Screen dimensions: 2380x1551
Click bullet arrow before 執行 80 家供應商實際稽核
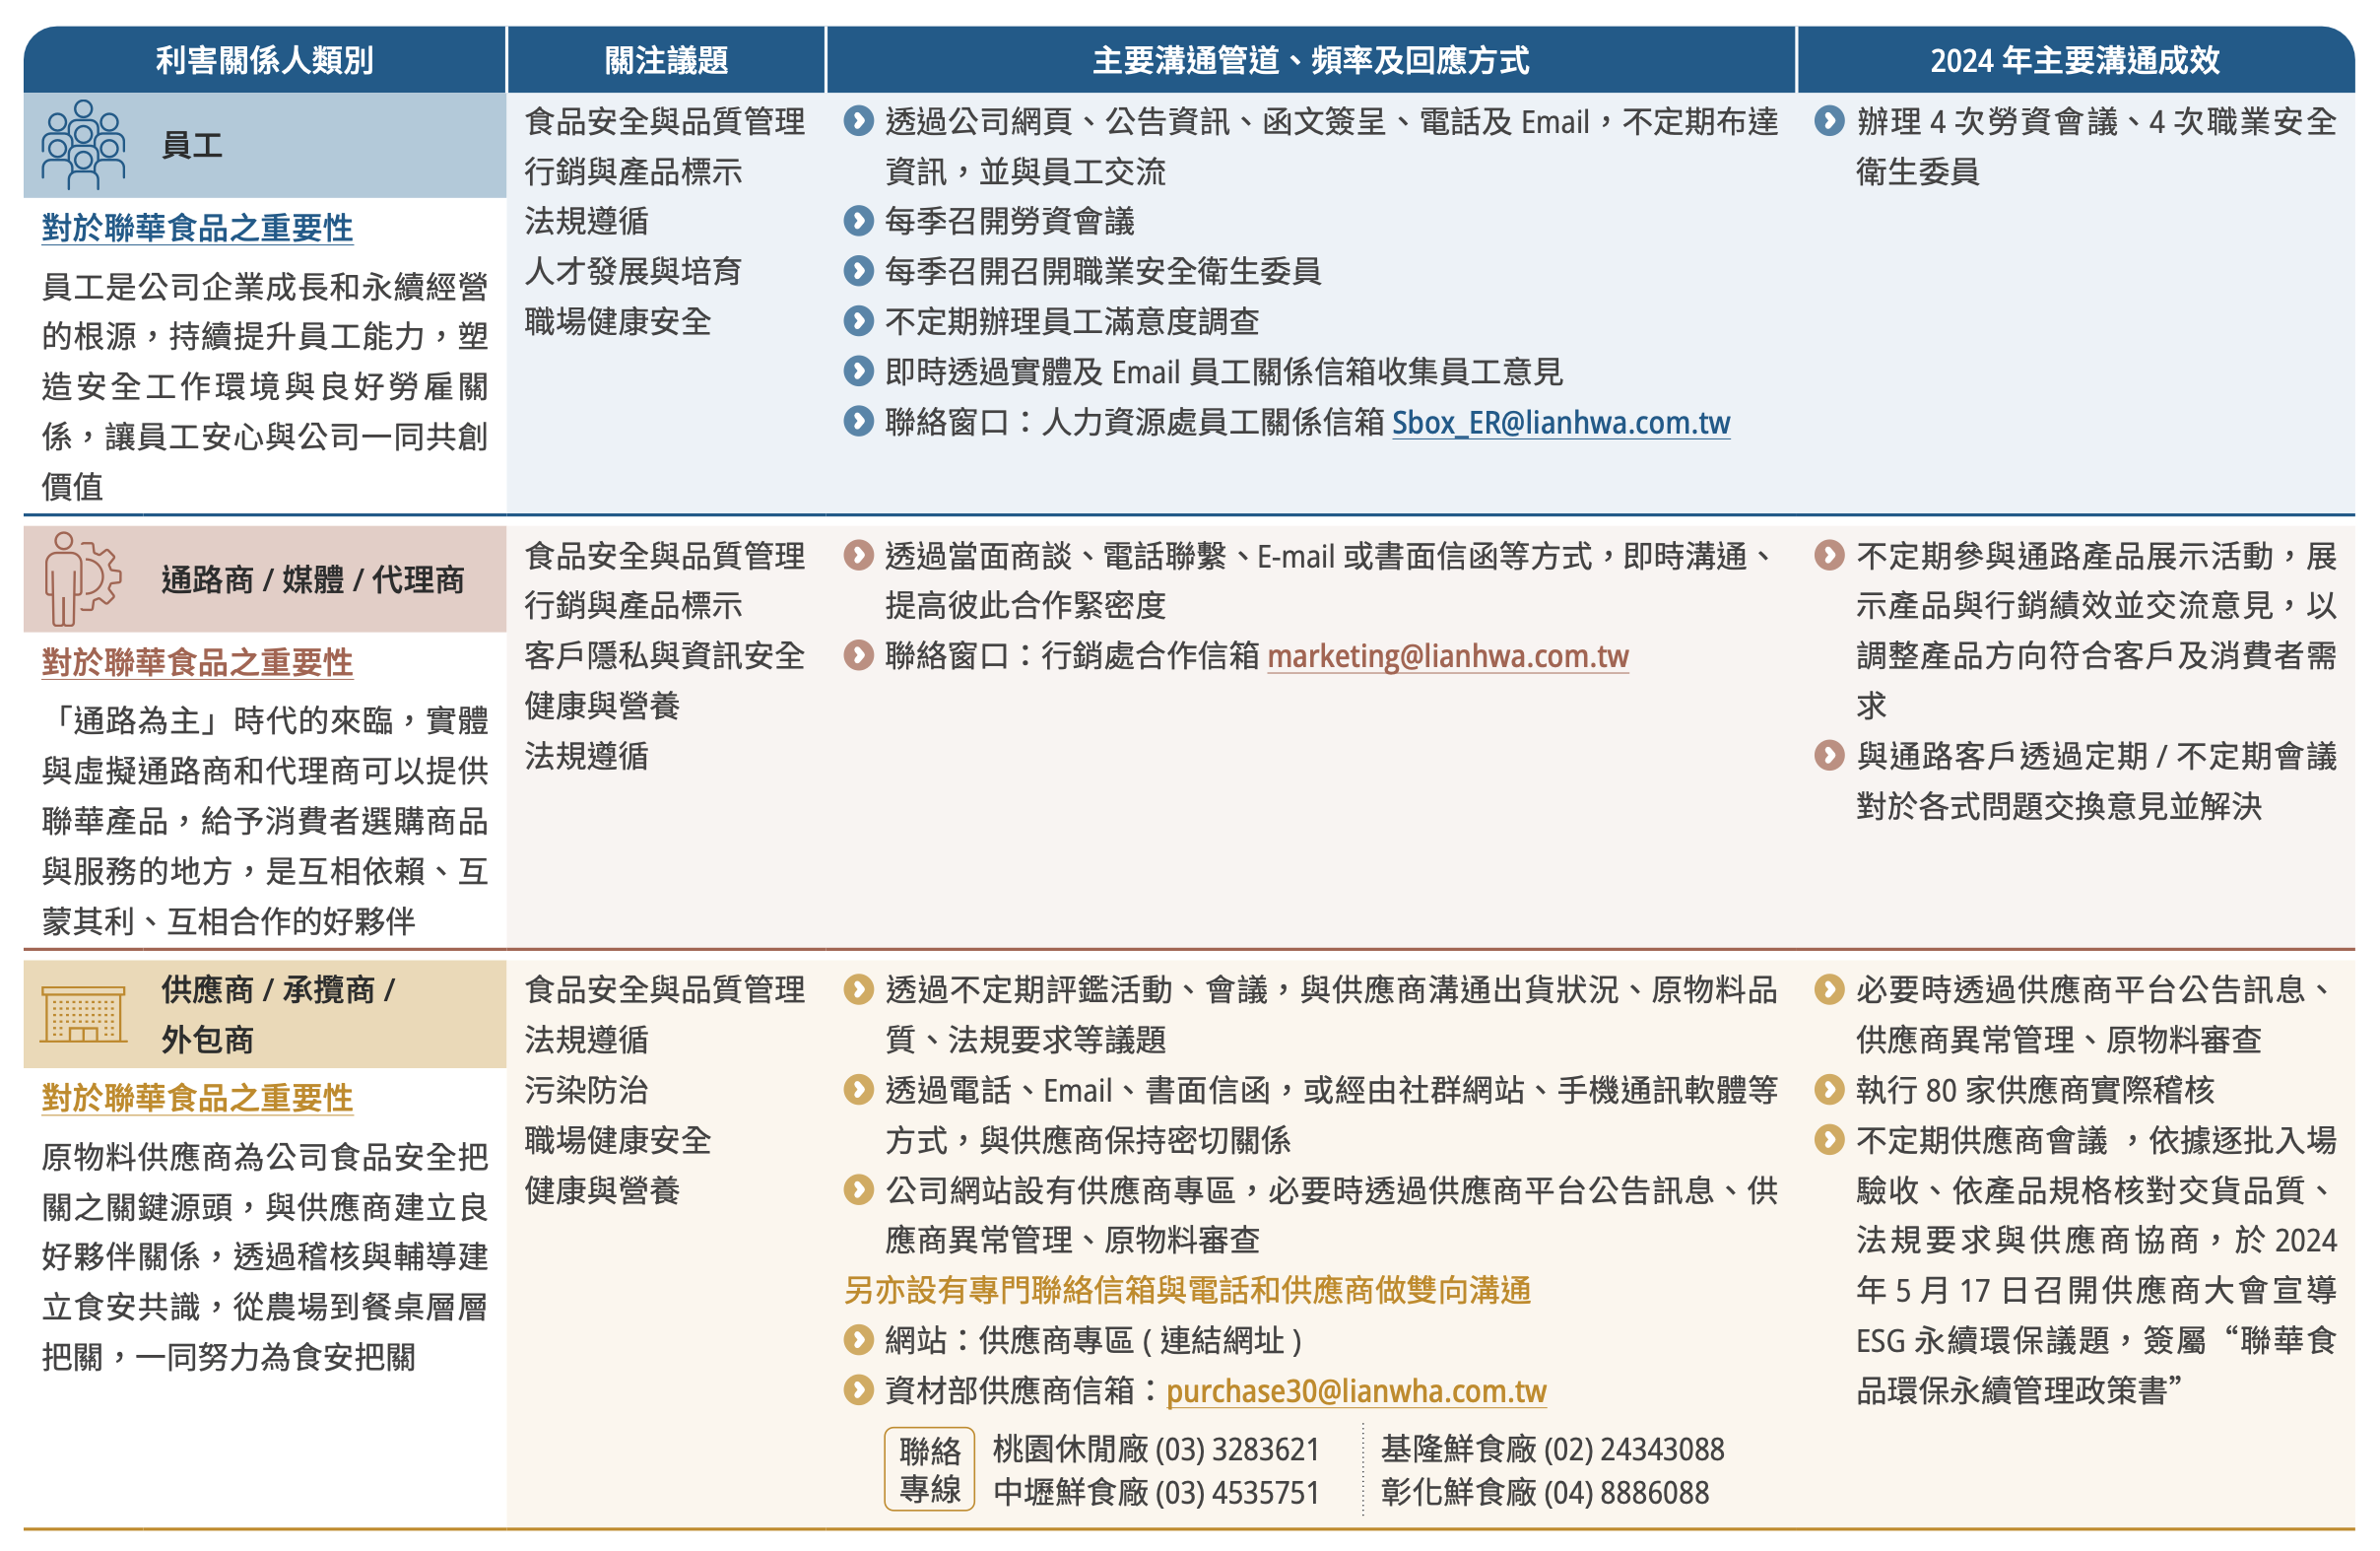[1829, 1090]
